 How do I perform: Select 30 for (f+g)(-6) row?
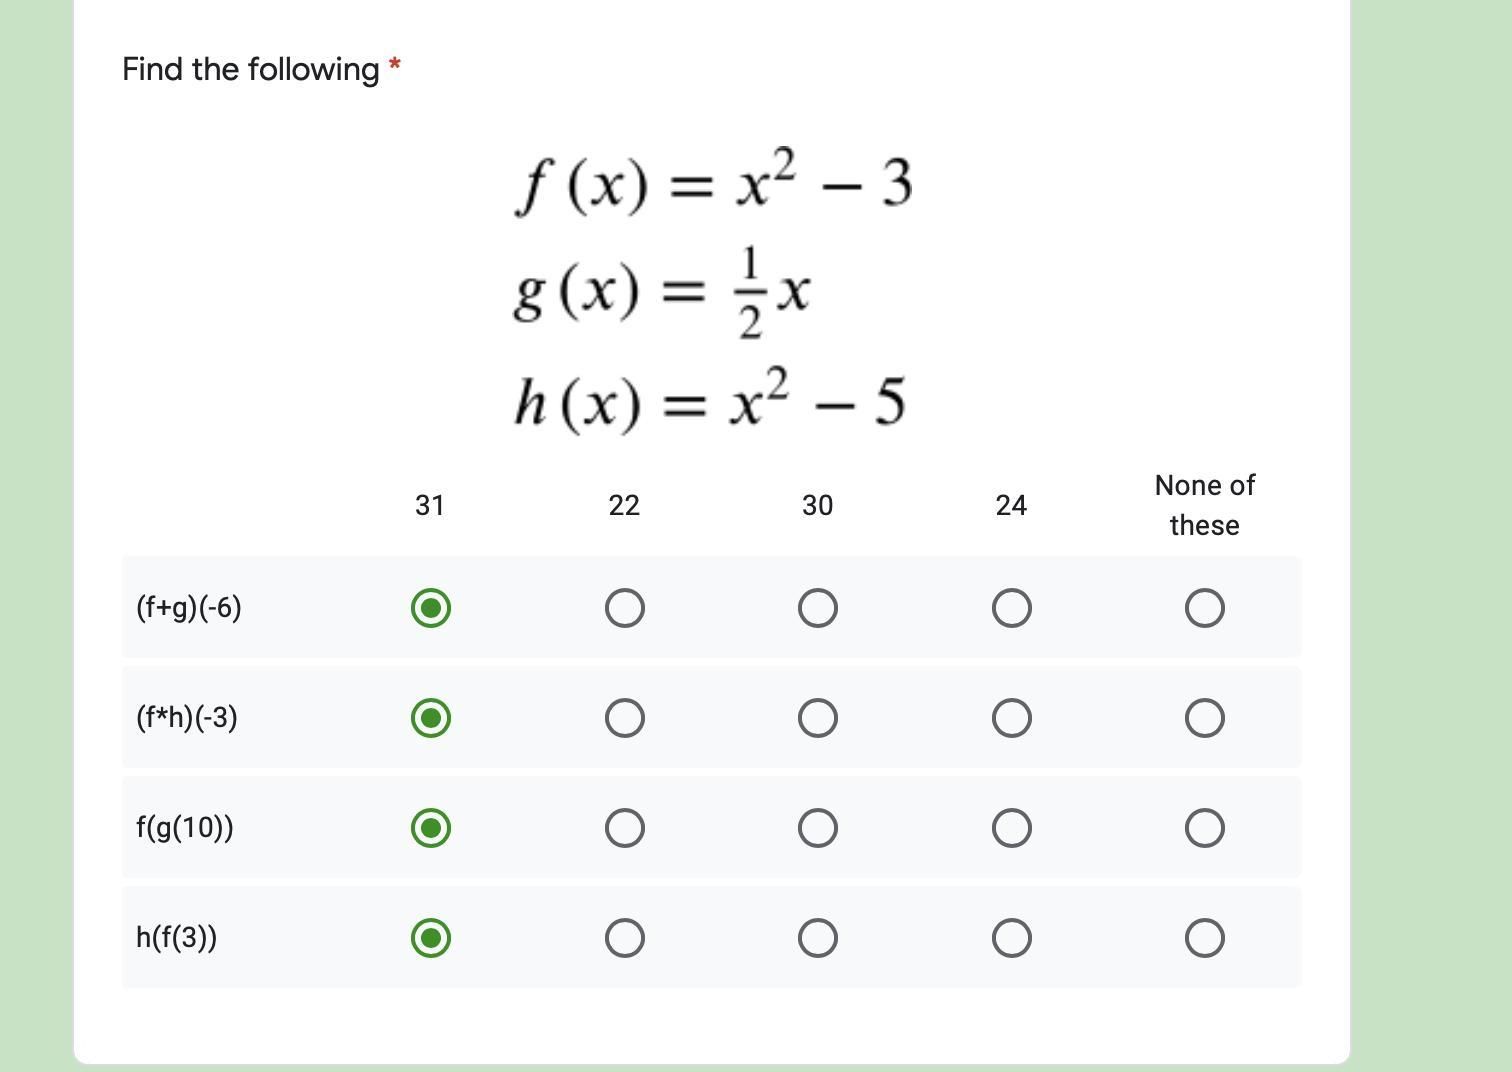817,608
